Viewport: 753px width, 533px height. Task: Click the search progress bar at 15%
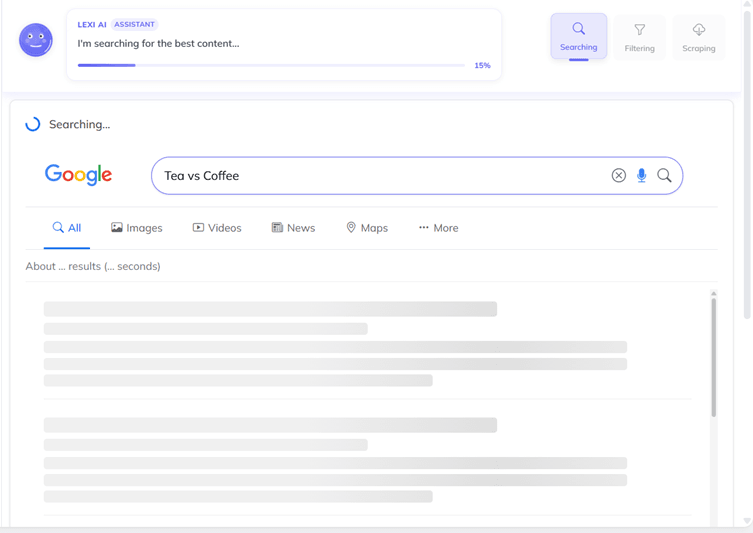tap(271, 65)
